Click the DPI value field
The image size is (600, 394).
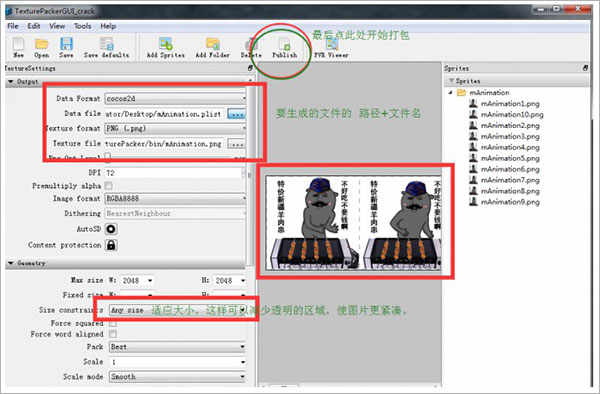[174, 173]
